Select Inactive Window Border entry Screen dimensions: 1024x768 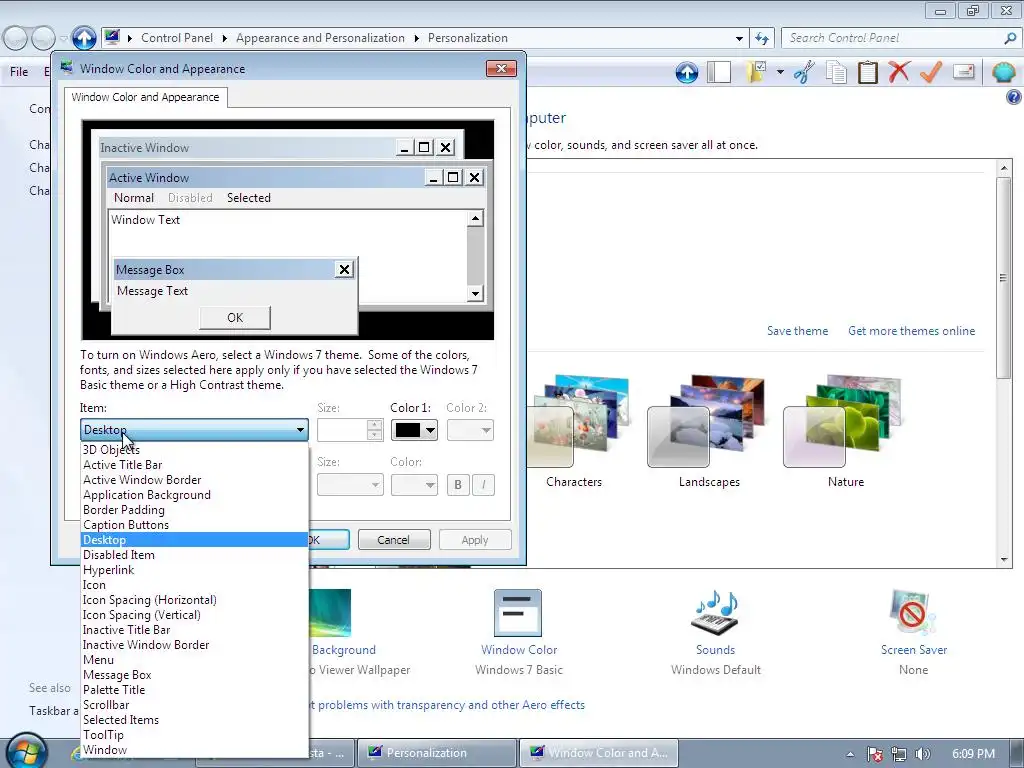tap(194, 645)
